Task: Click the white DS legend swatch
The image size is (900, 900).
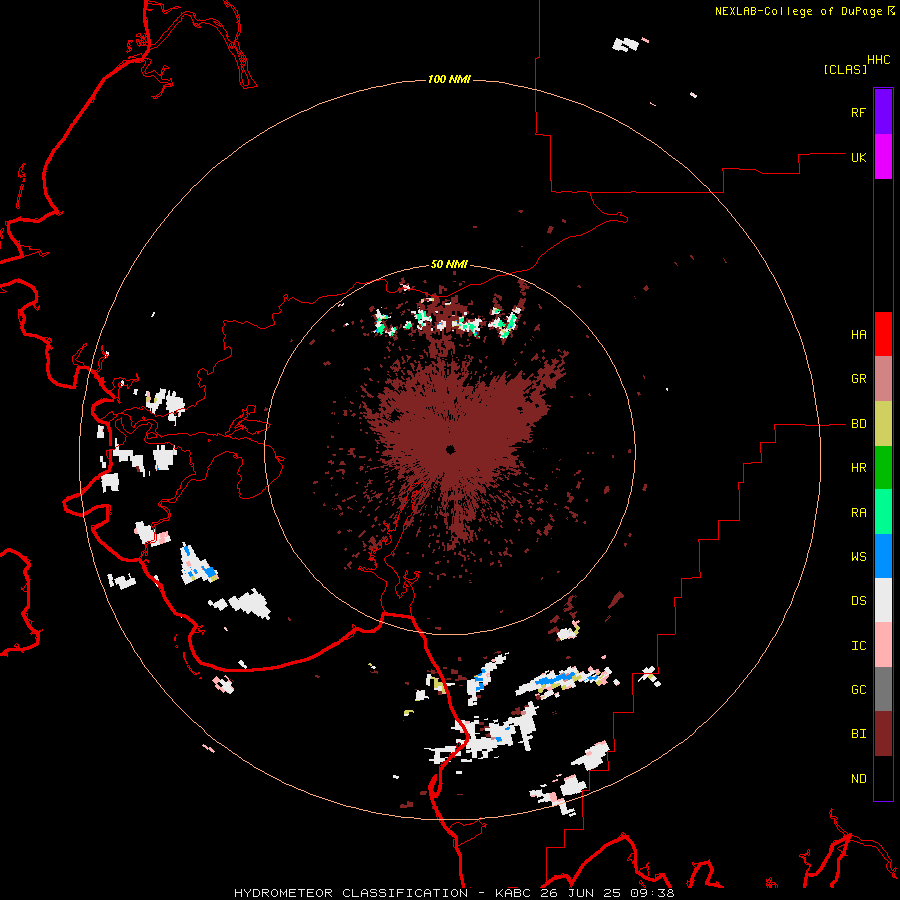Action: (x=883, y=600)
